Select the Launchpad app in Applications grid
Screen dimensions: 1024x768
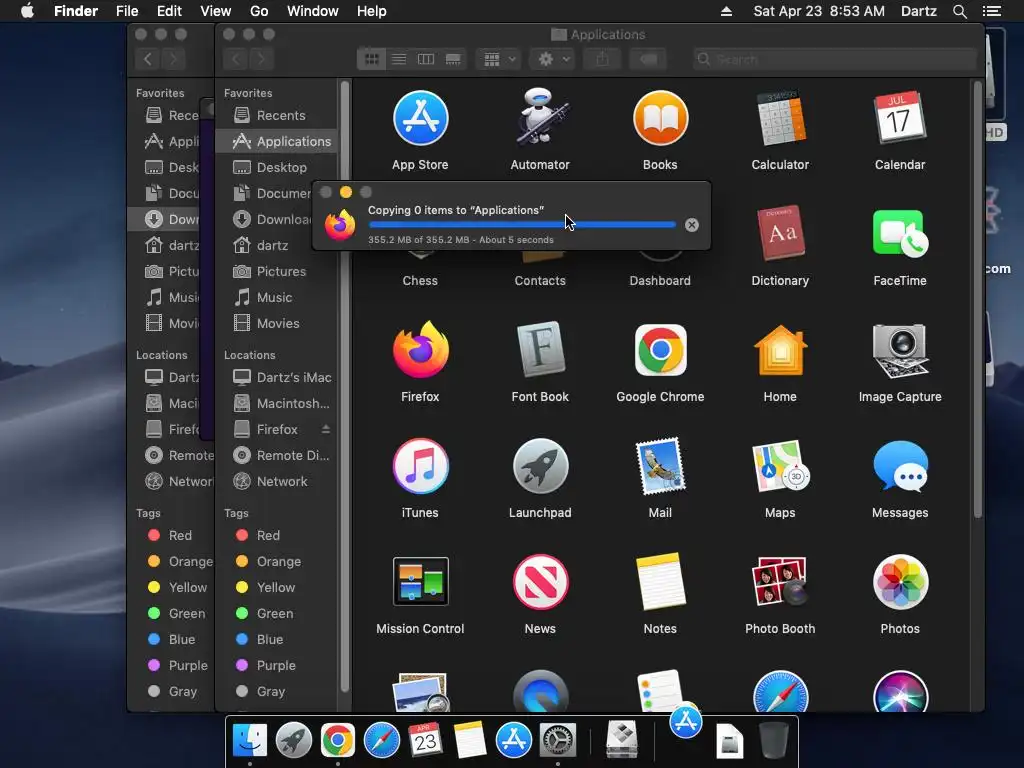click(540, 466)
